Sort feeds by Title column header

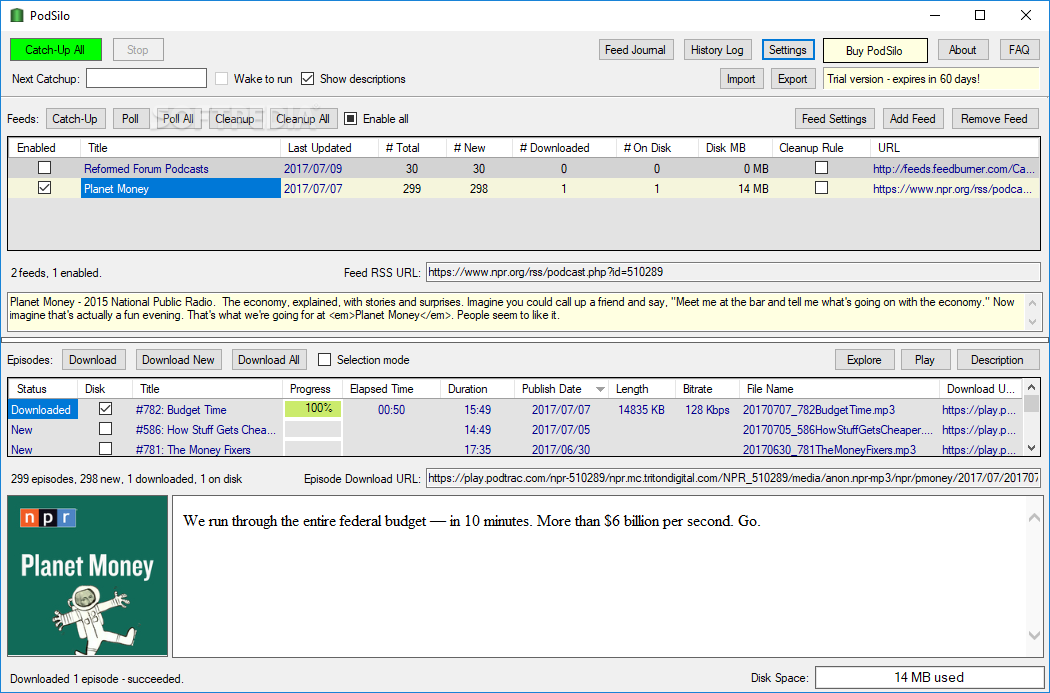180,148
